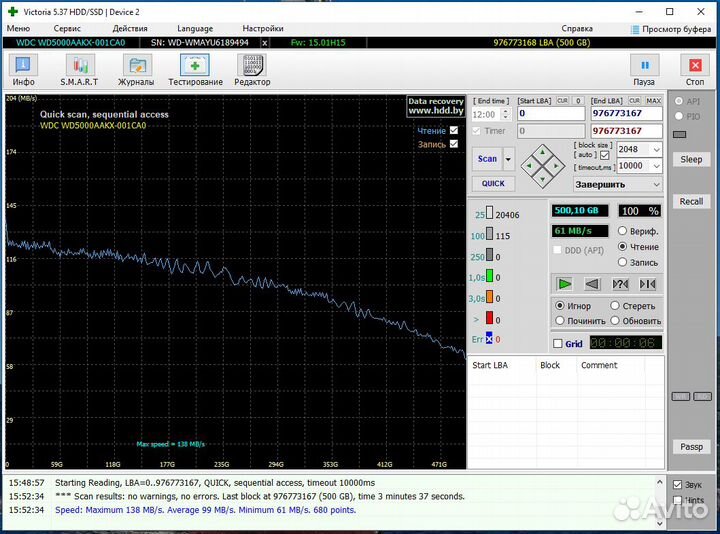Click the End LBA top input field

626,113
